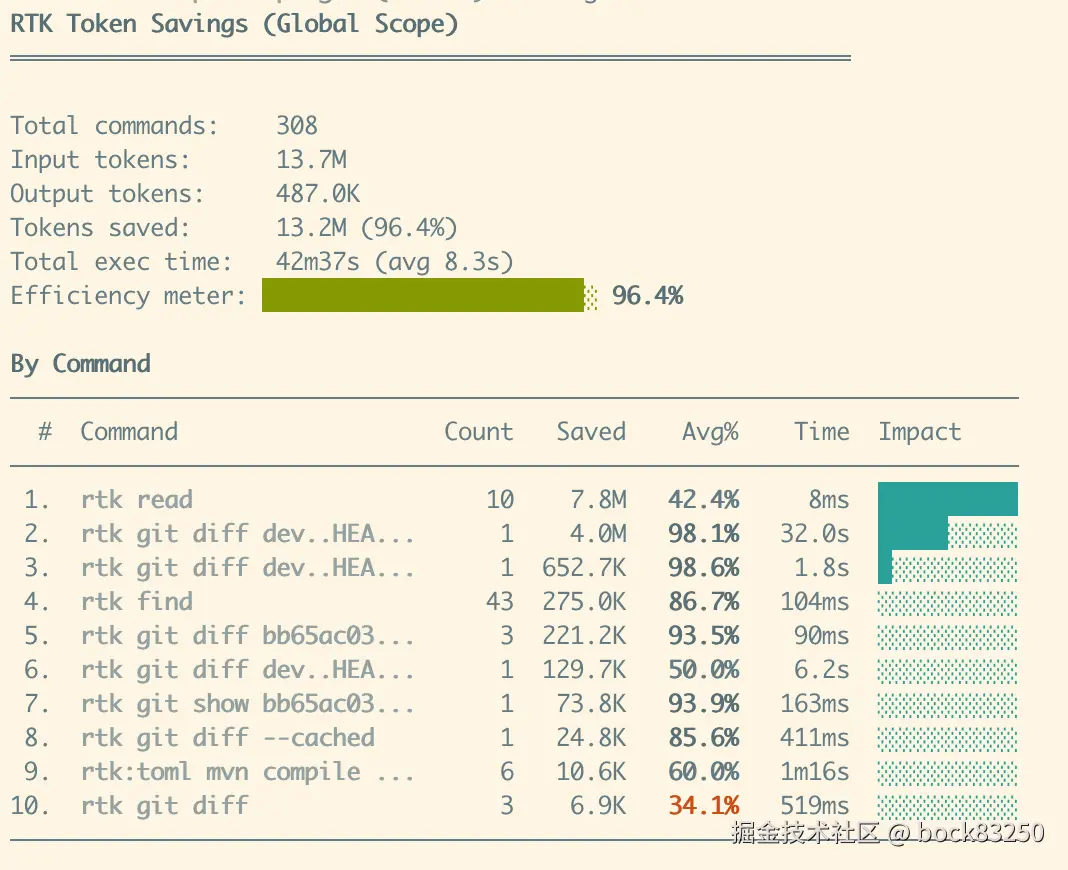The height and width of the screenshot is (870, 1068).
Task: Click the 24.8K saved value
Action: [x=591, y=738]
